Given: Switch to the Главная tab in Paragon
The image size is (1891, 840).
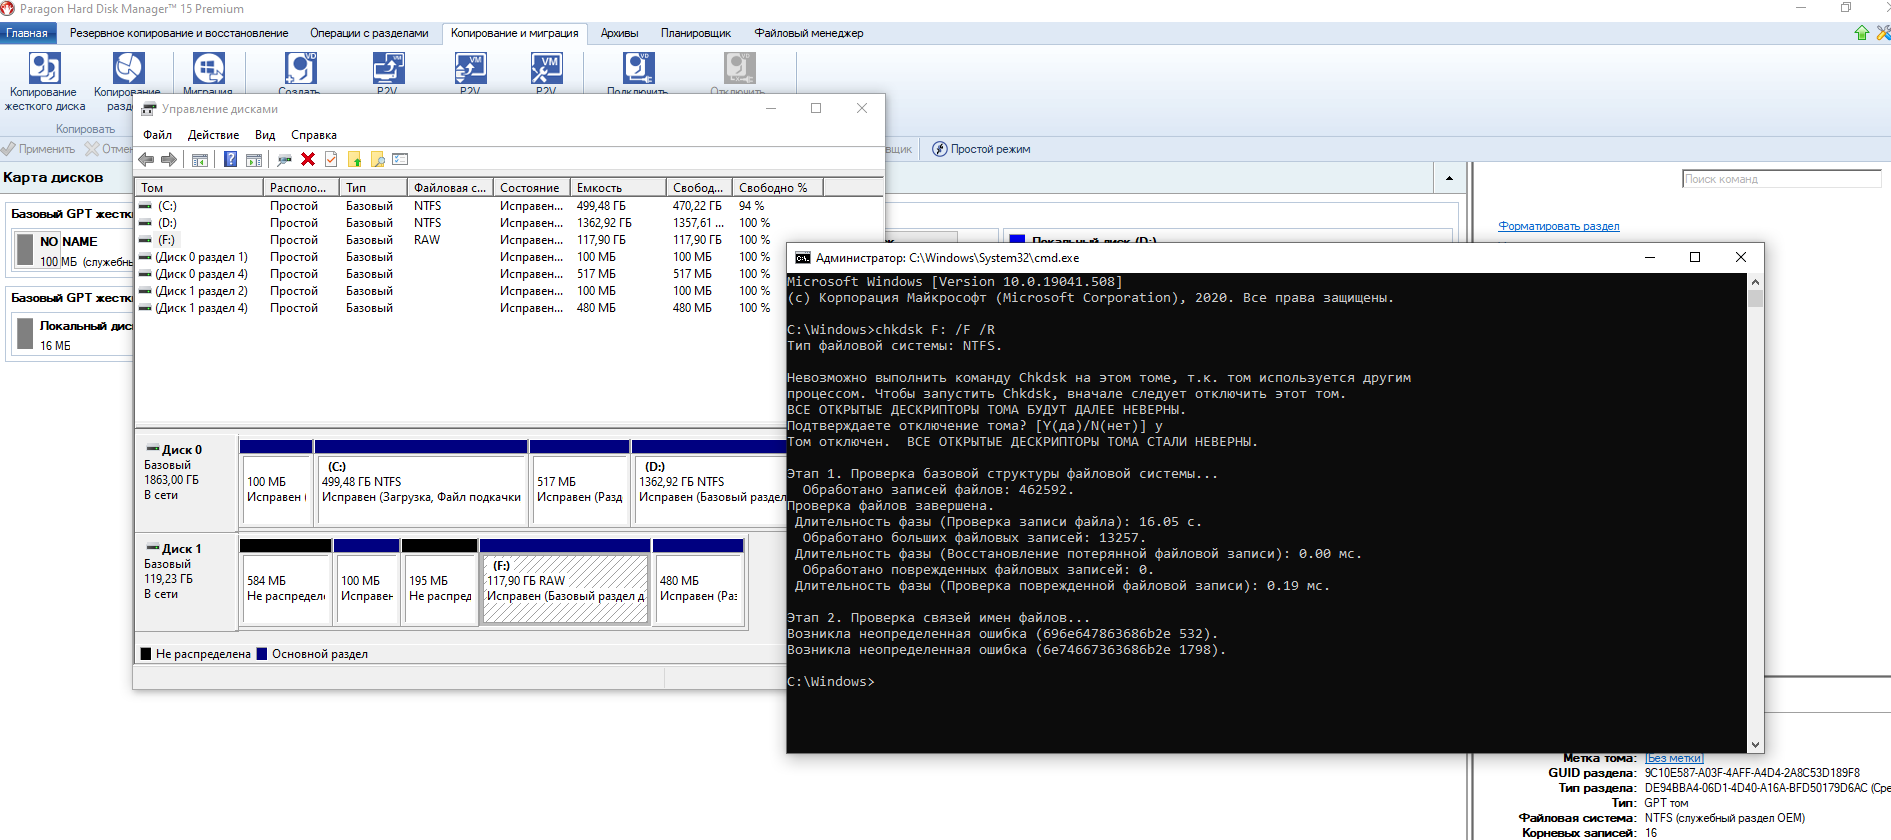Looking at the screenshot, I should tap(27, 33).
